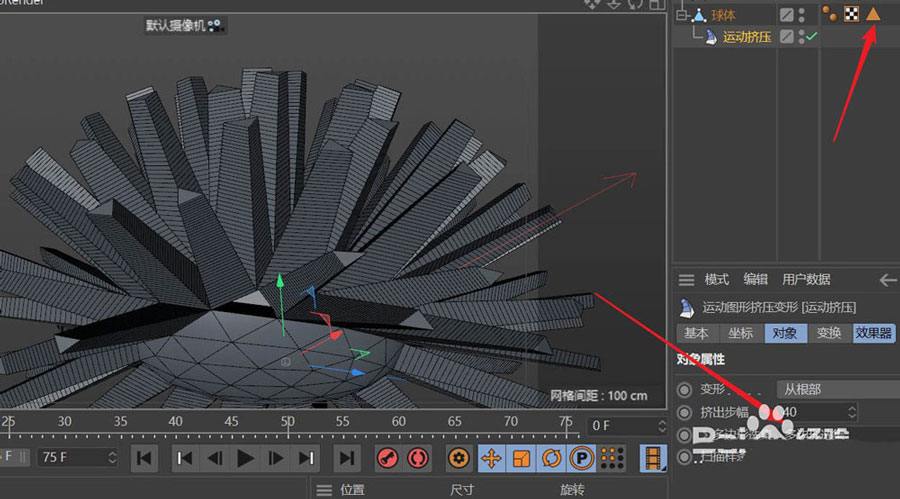Toggle the Rotation keyframe icon
Image resolution: width=900 pixels, height=499 pixels.
(551, 458)
